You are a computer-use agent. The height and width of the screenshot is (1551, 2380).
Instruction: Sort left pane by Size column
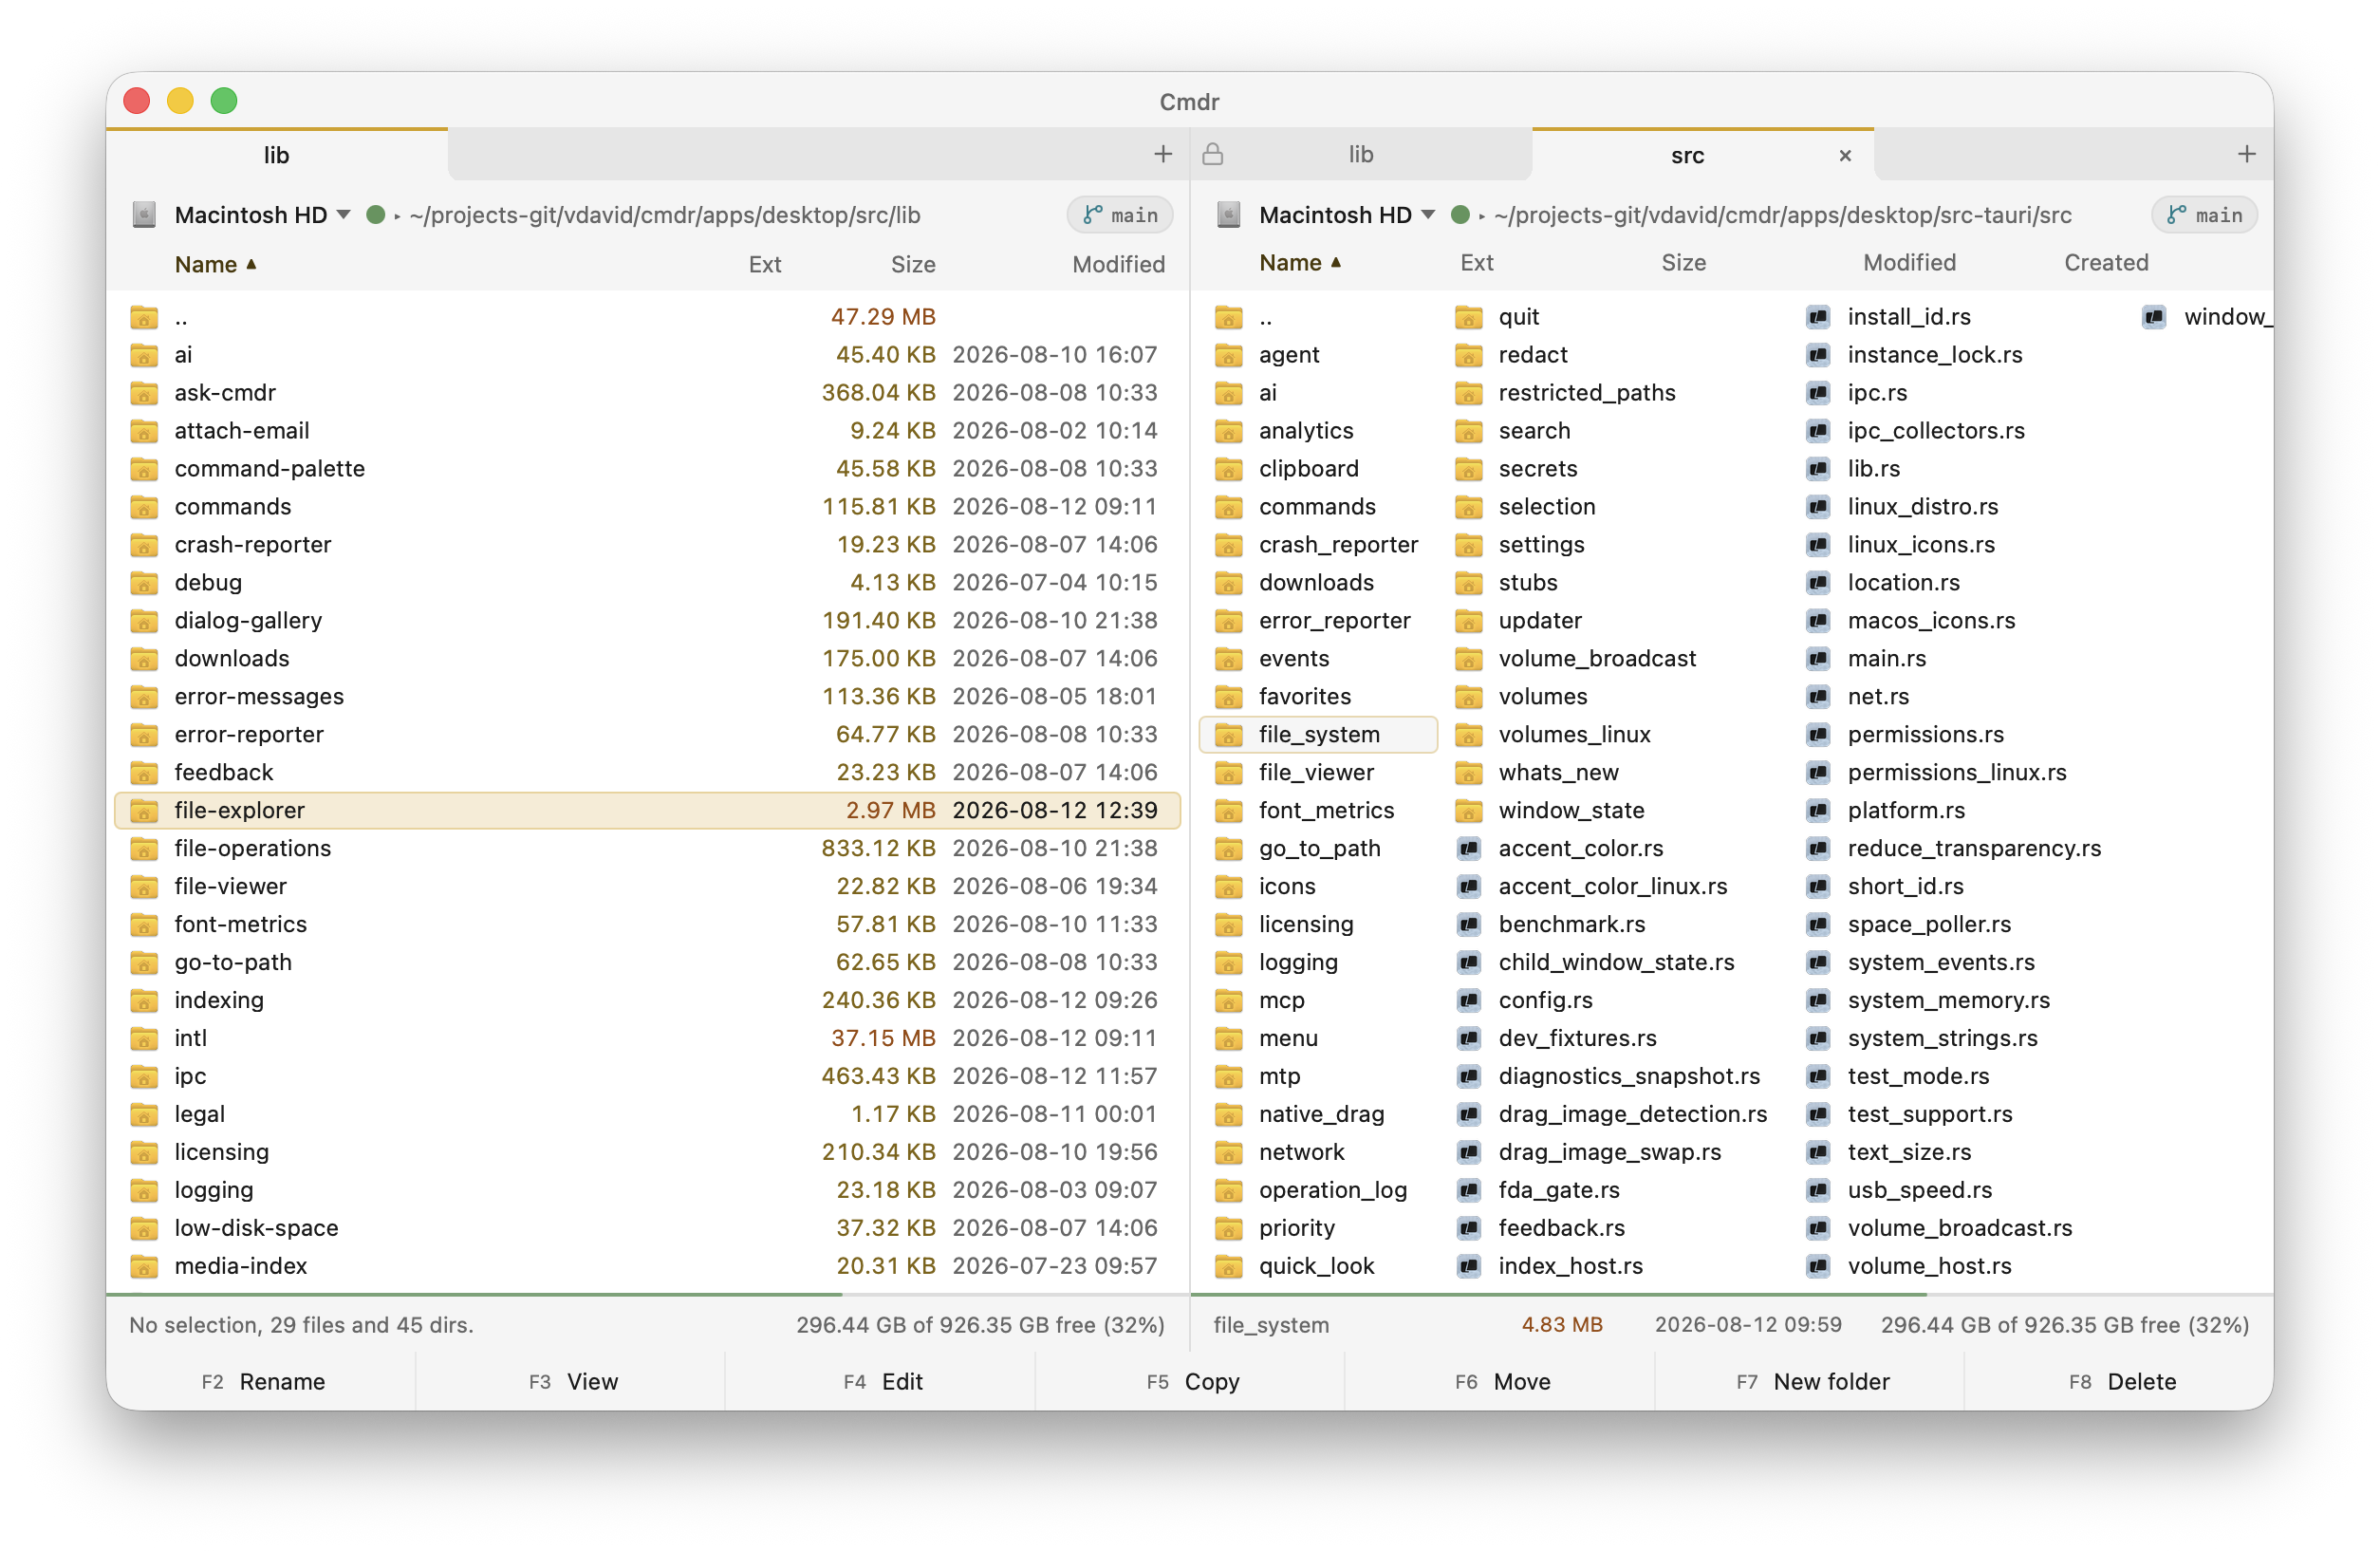912,264
